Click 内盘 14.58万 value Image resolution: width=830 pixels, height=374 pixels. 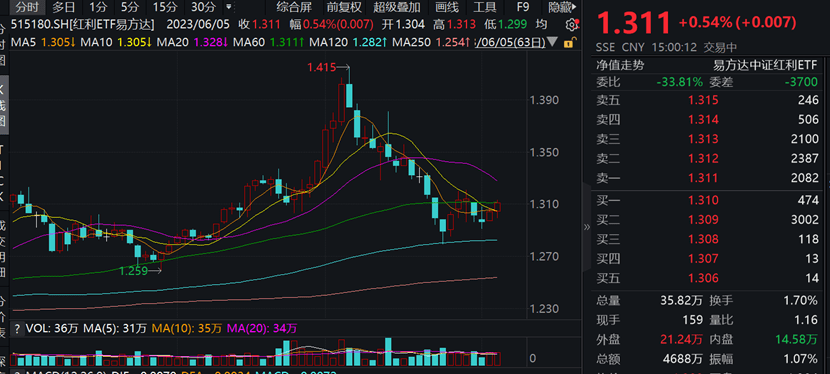[x=797, y=340]
